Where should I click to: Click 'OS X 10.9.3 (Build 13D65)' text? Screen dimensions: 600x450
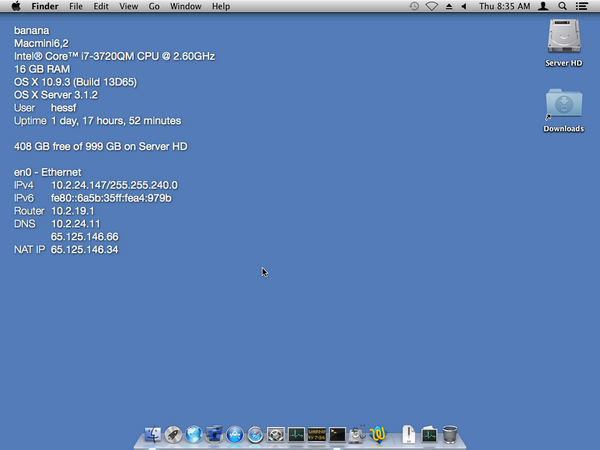[x=75, y=82]
